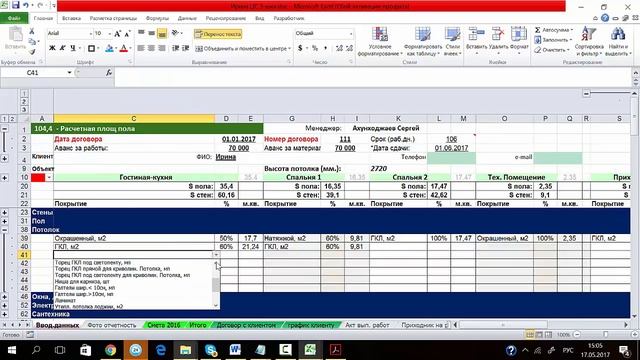Image resolution: width=640 pixels, height=360 pixels.
Task: Open Условное форматирование
Action: point(380,42)
